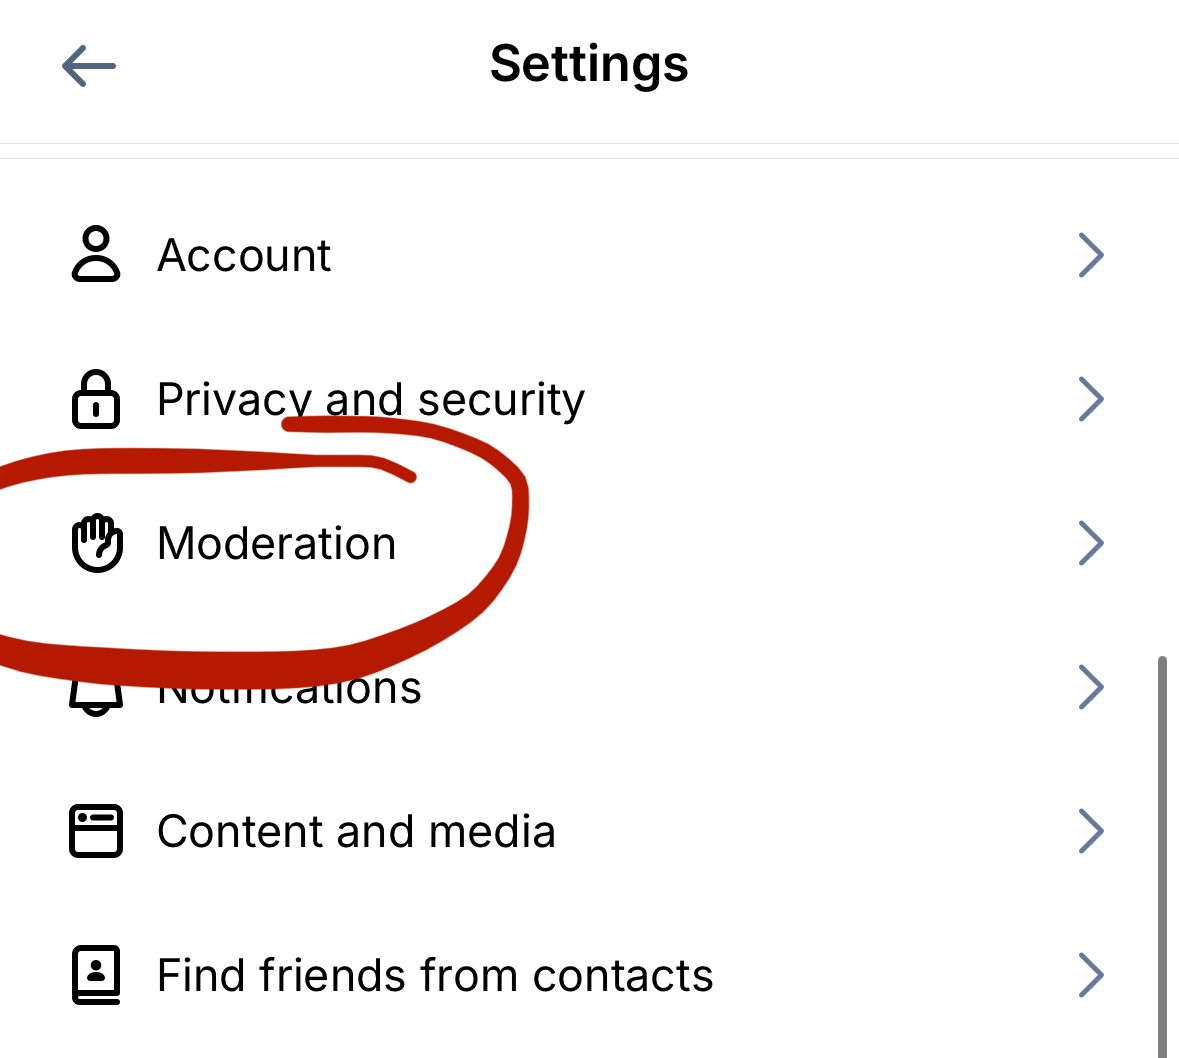Expand the Privacy and security chevron

1091,399
